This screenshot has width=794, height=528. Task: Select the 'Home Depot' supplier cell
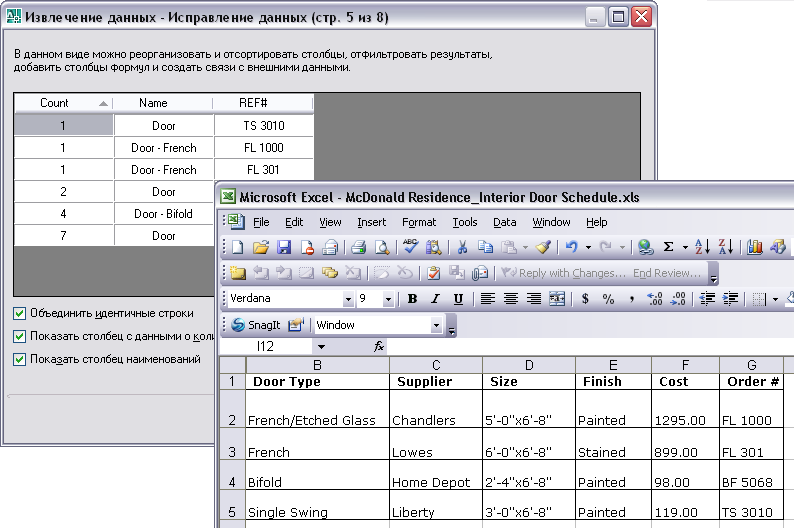pos(436,475)
